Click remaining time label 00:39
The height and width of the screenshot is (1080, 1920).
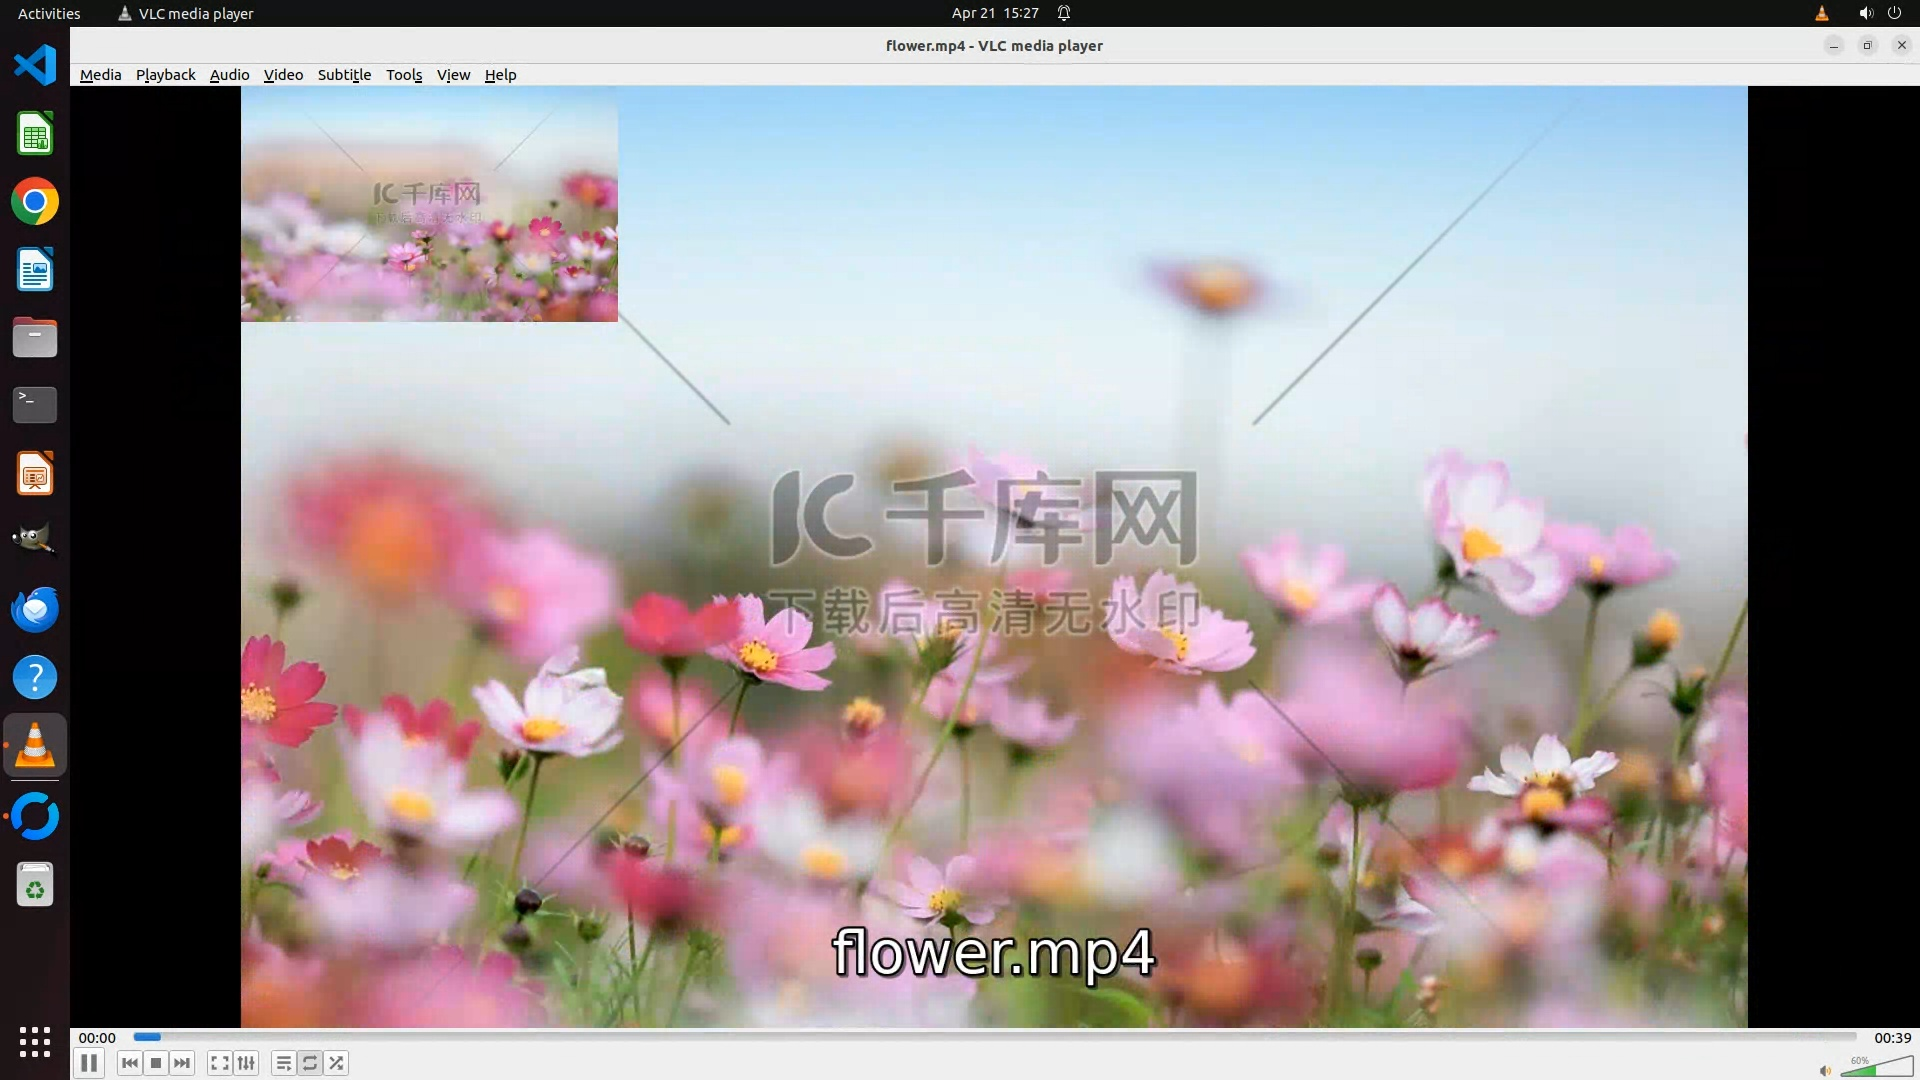click(1892, 1038)
